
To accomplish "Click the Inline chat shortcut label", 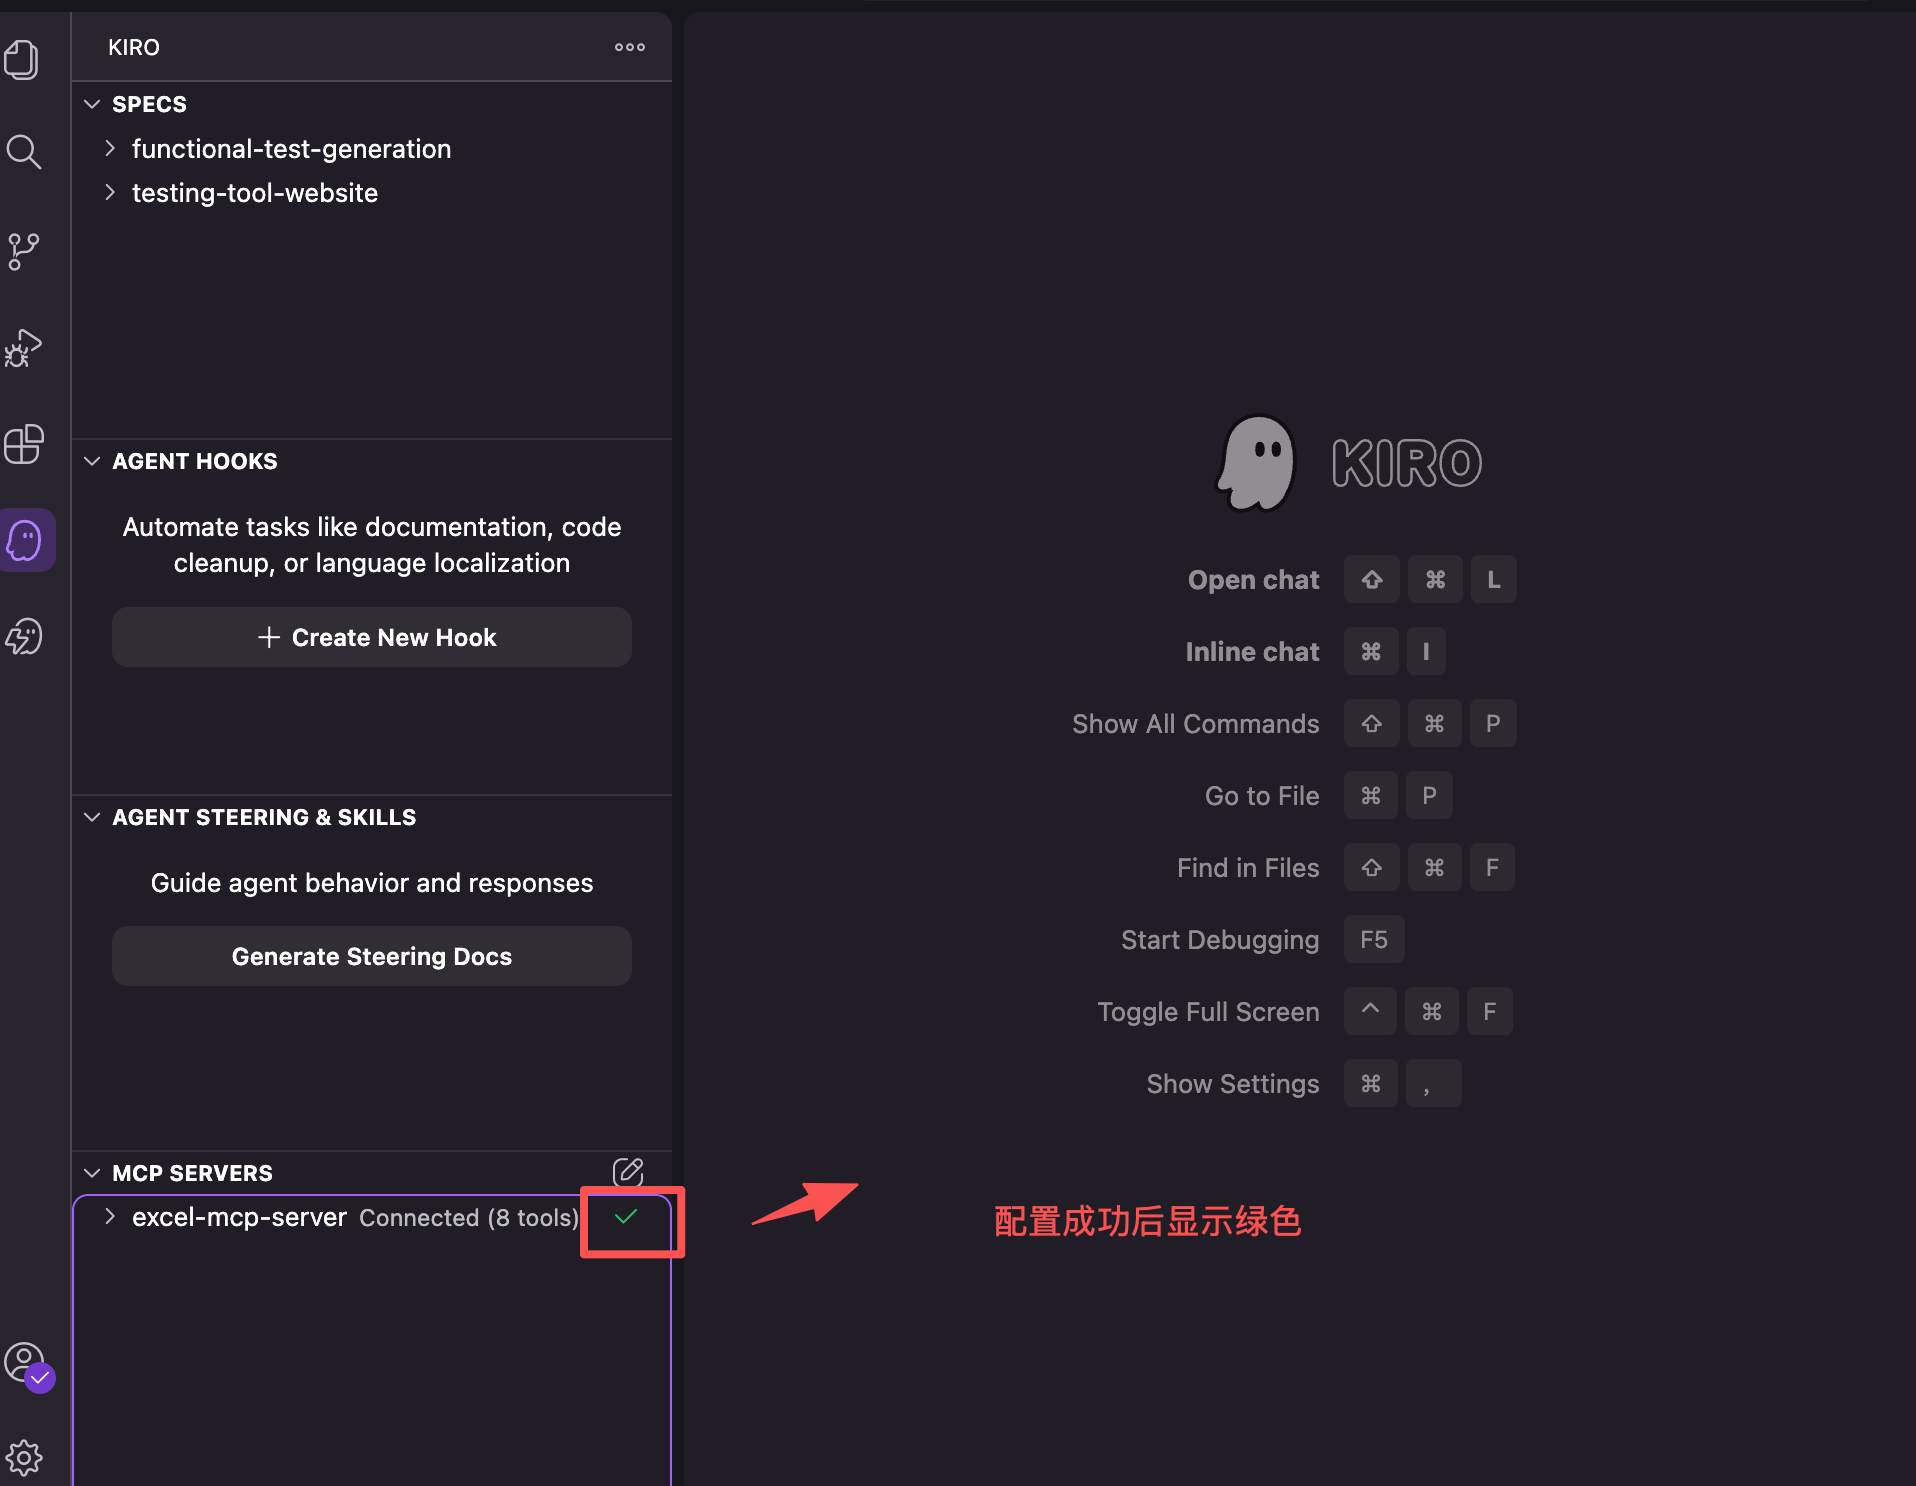I will pyautogui.click(x=1252, y=652).
